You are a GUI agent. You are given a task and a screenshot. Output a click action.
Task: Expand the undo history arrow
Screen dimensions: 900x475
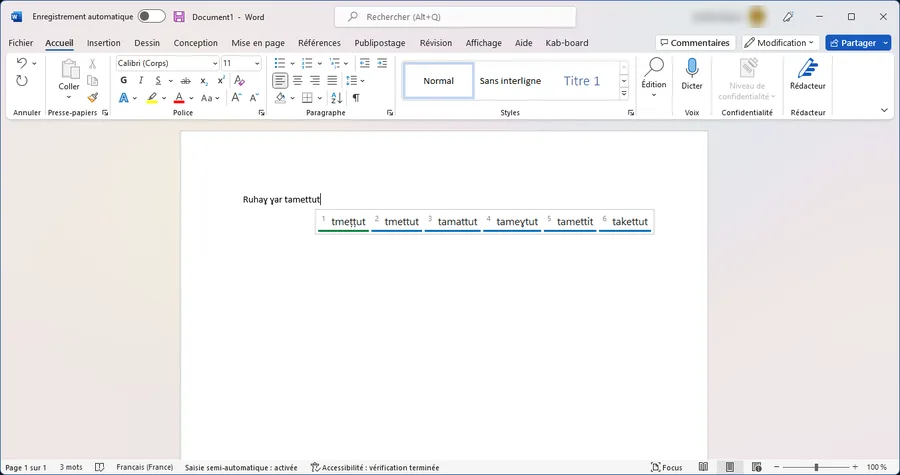coord(34,63)
